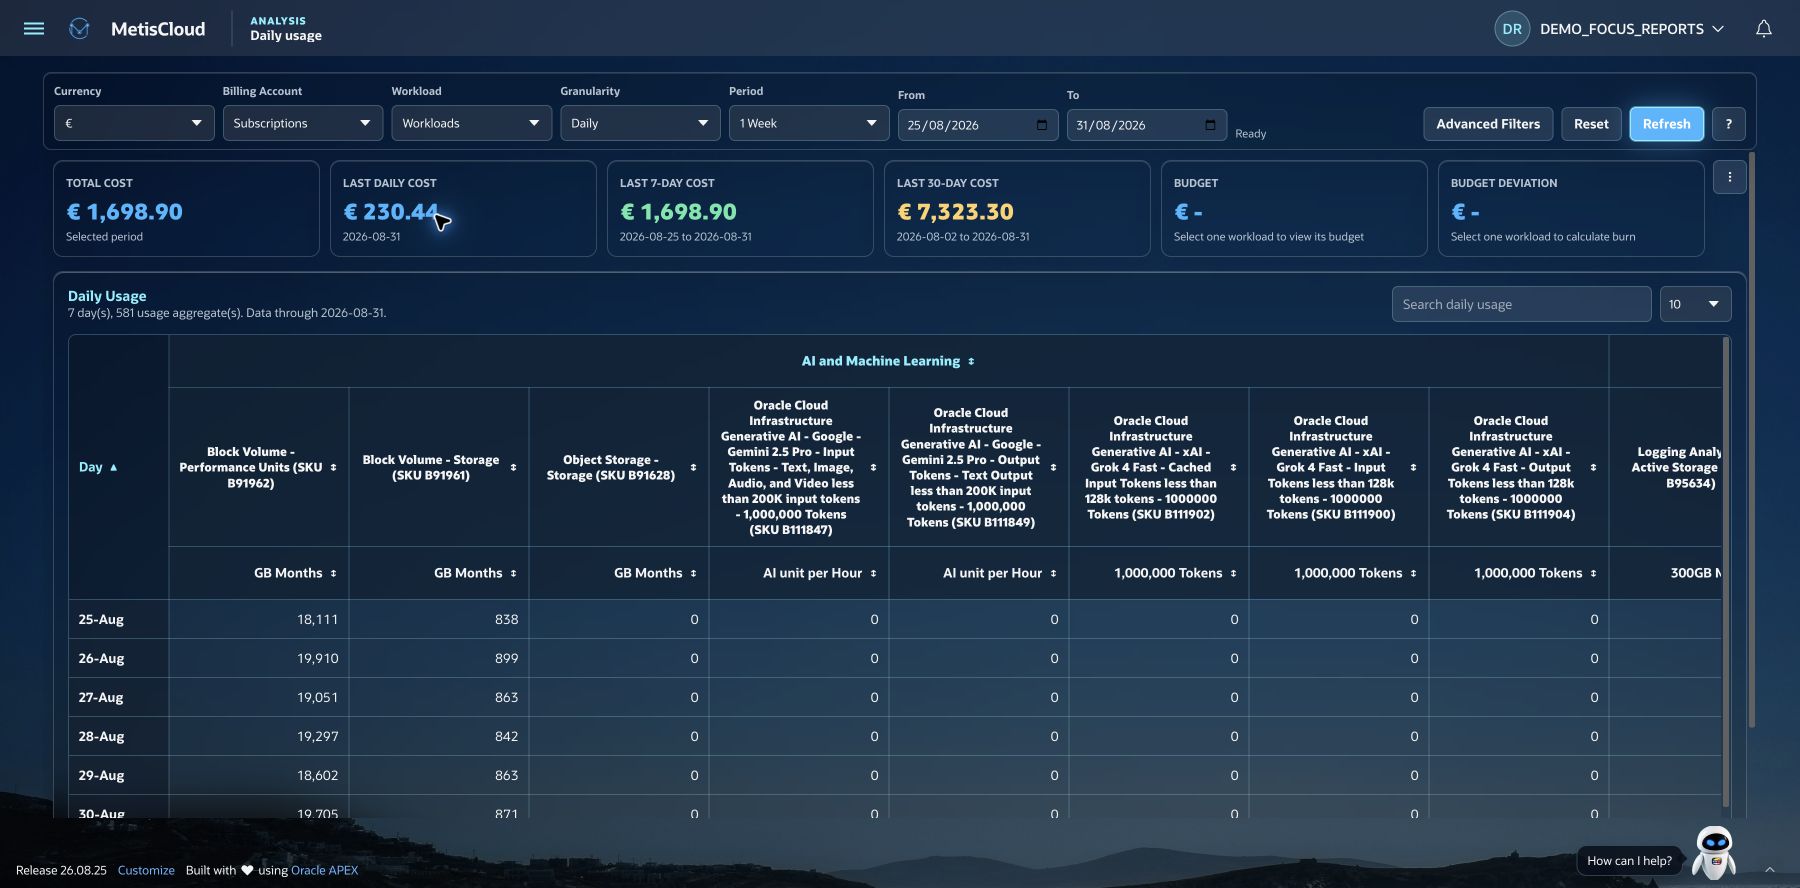
Task: Click the Search daily usage field
Action: (x=1521, y=304)
